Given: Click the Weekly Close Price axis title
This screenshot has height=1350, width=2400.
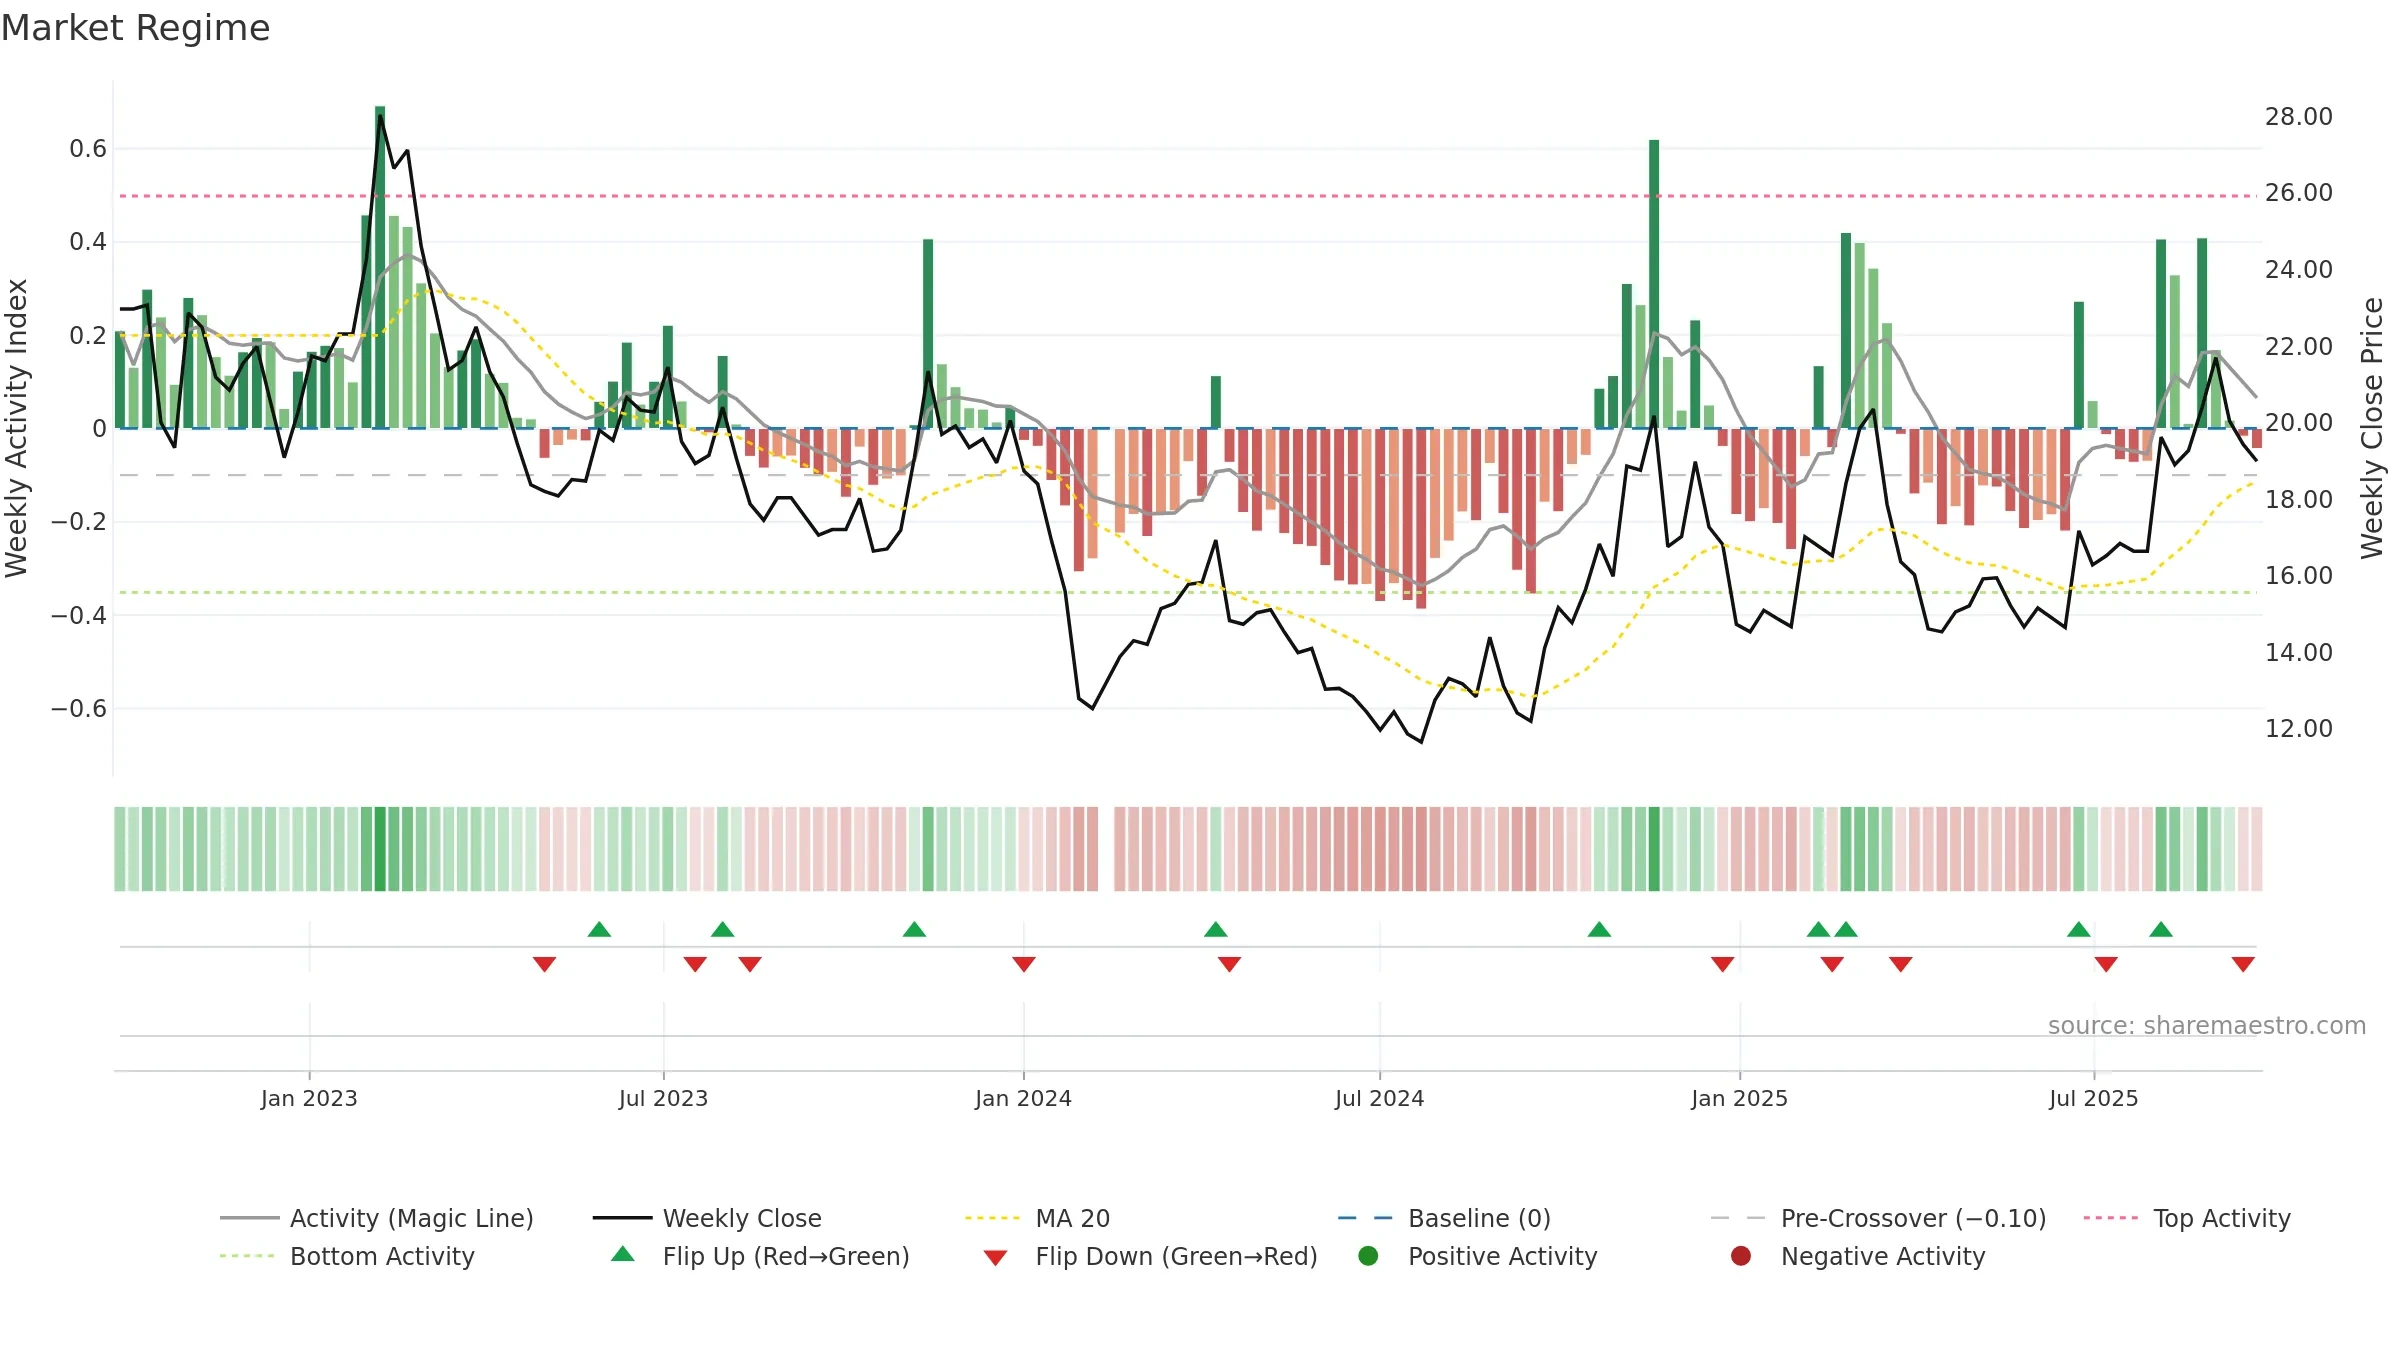Looking at the screenshot, I should click(2372, 428).
